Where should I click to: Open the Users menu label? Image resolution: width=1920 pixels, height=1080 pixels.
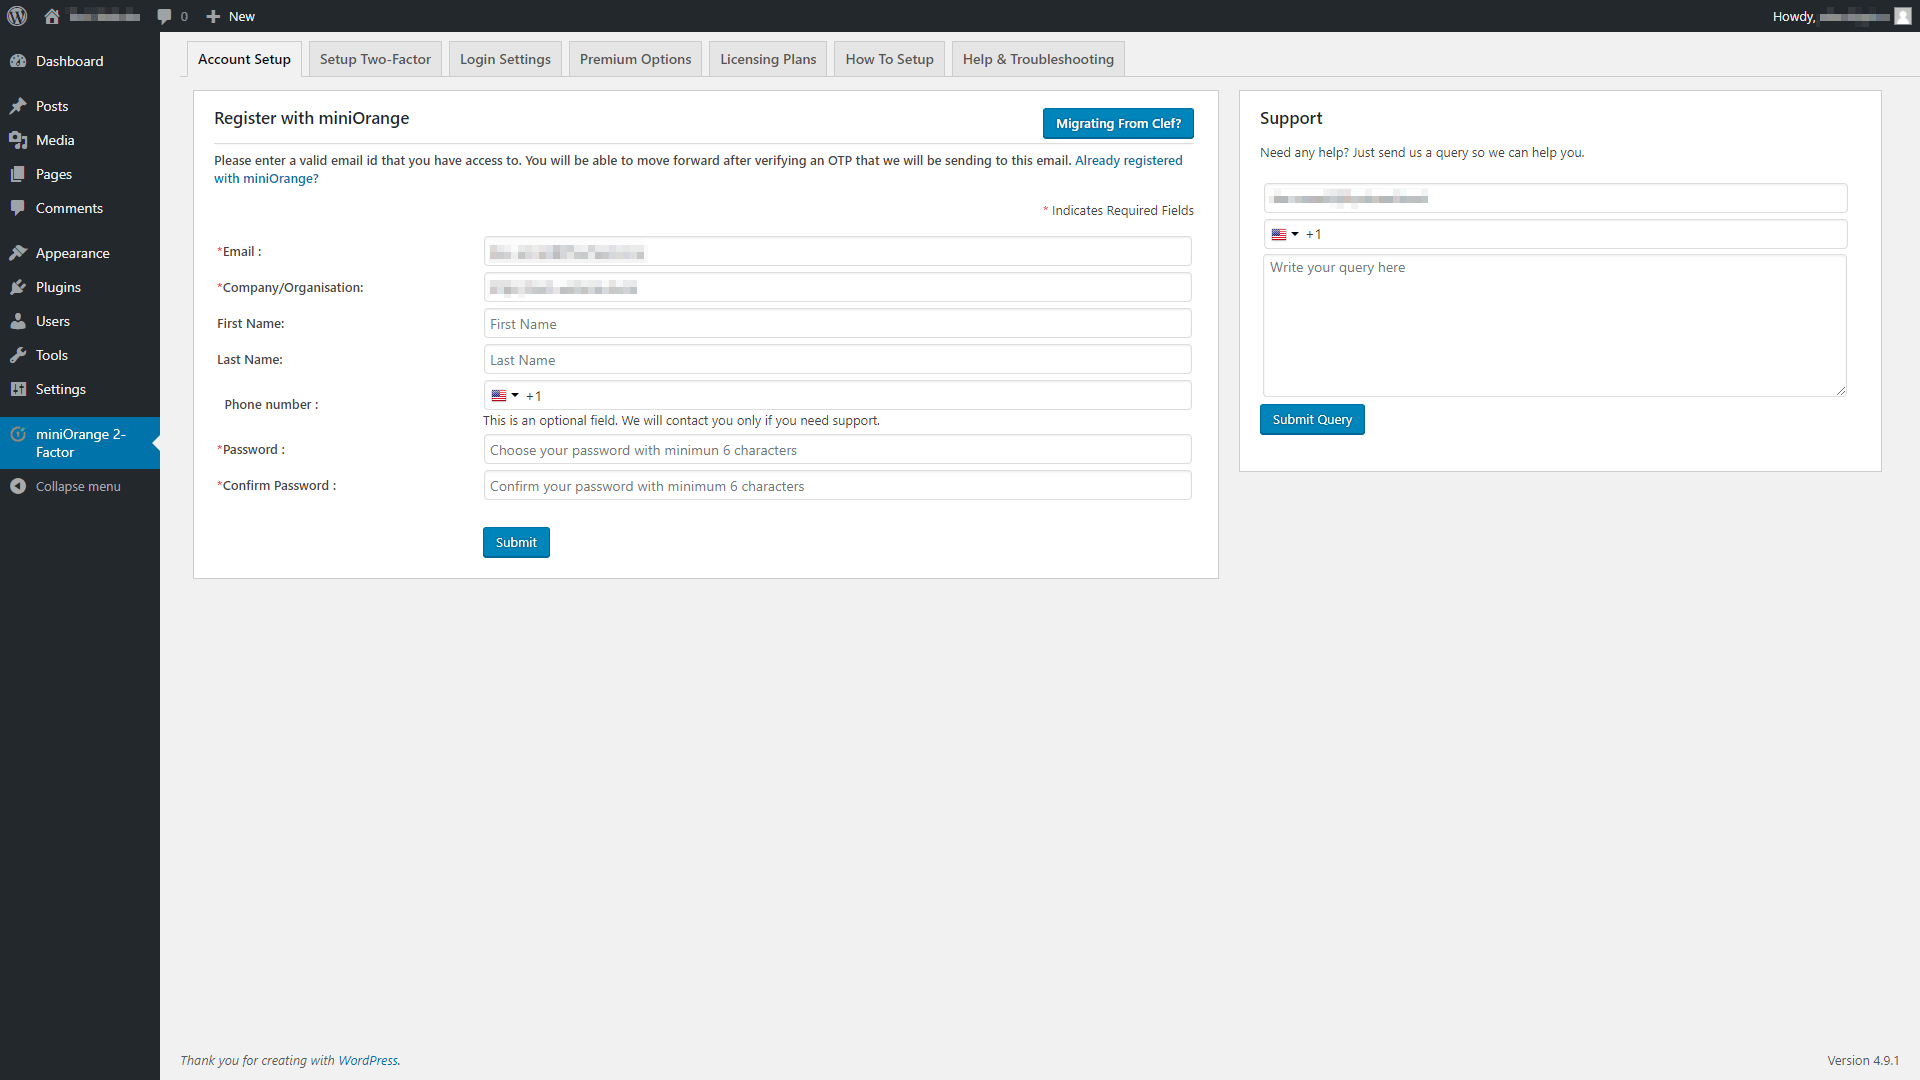53,321
